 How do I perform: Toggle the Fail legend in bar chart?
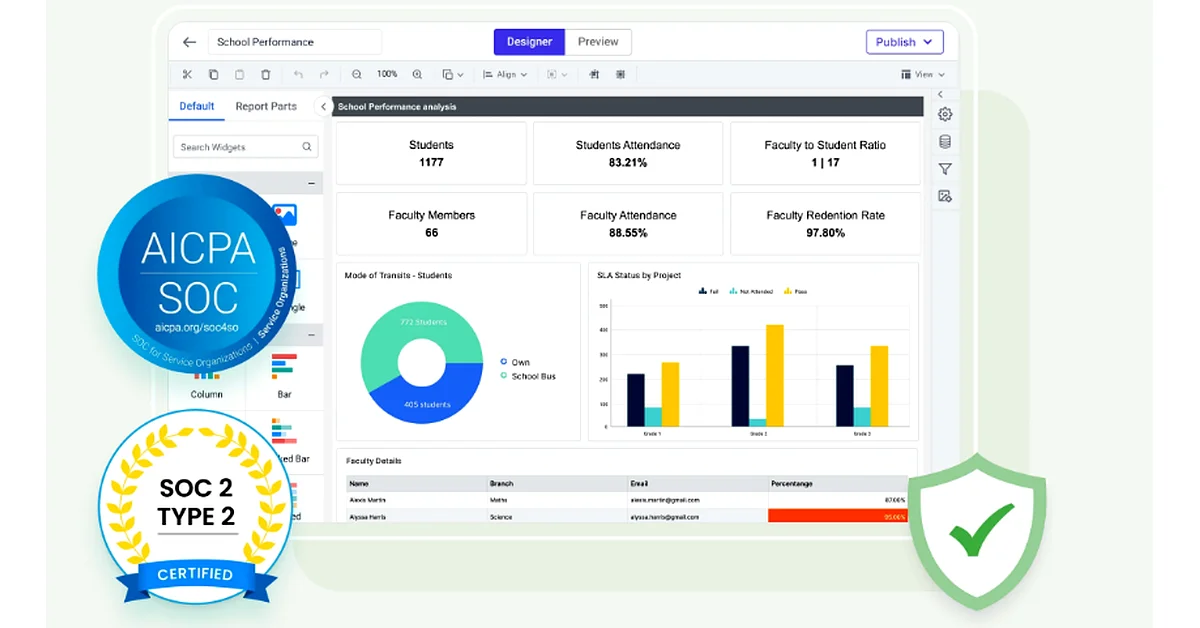click(709, 291)
